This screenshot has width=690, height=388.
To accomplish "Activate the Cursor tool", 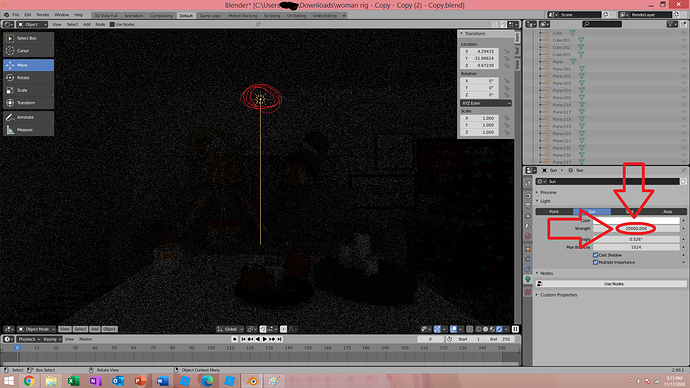I will [28, 51].
